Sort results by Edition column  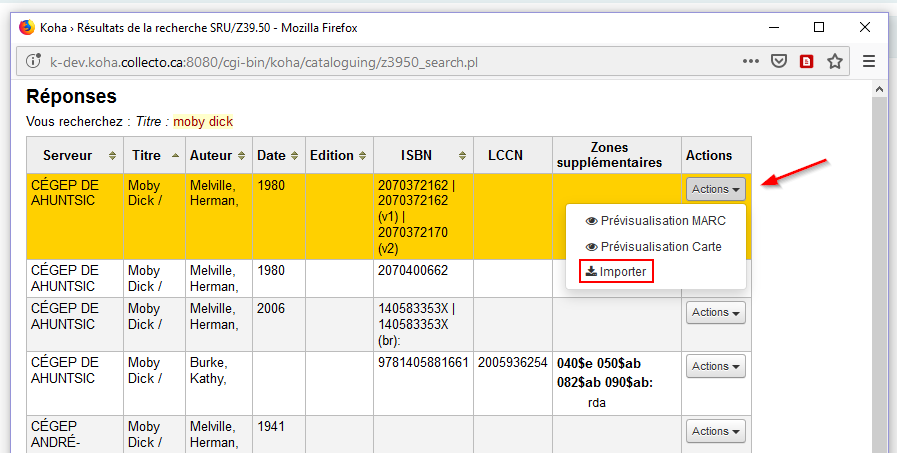click(339, 156)
